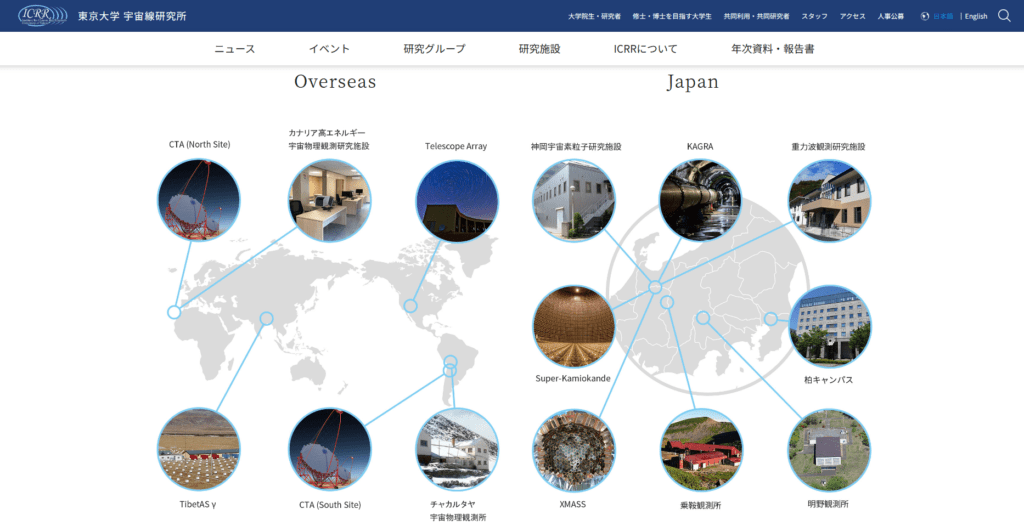Click the search magnifier icon in header
Screen dimensions: 1024x526
coord(1004,16)
